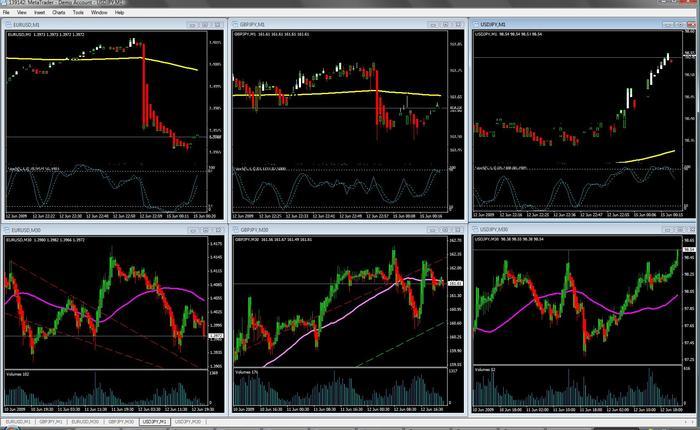Click the green dashed trendline in GBPJPY,M30
This screenshot has height=430, width=700.
[x=402, y=344]
